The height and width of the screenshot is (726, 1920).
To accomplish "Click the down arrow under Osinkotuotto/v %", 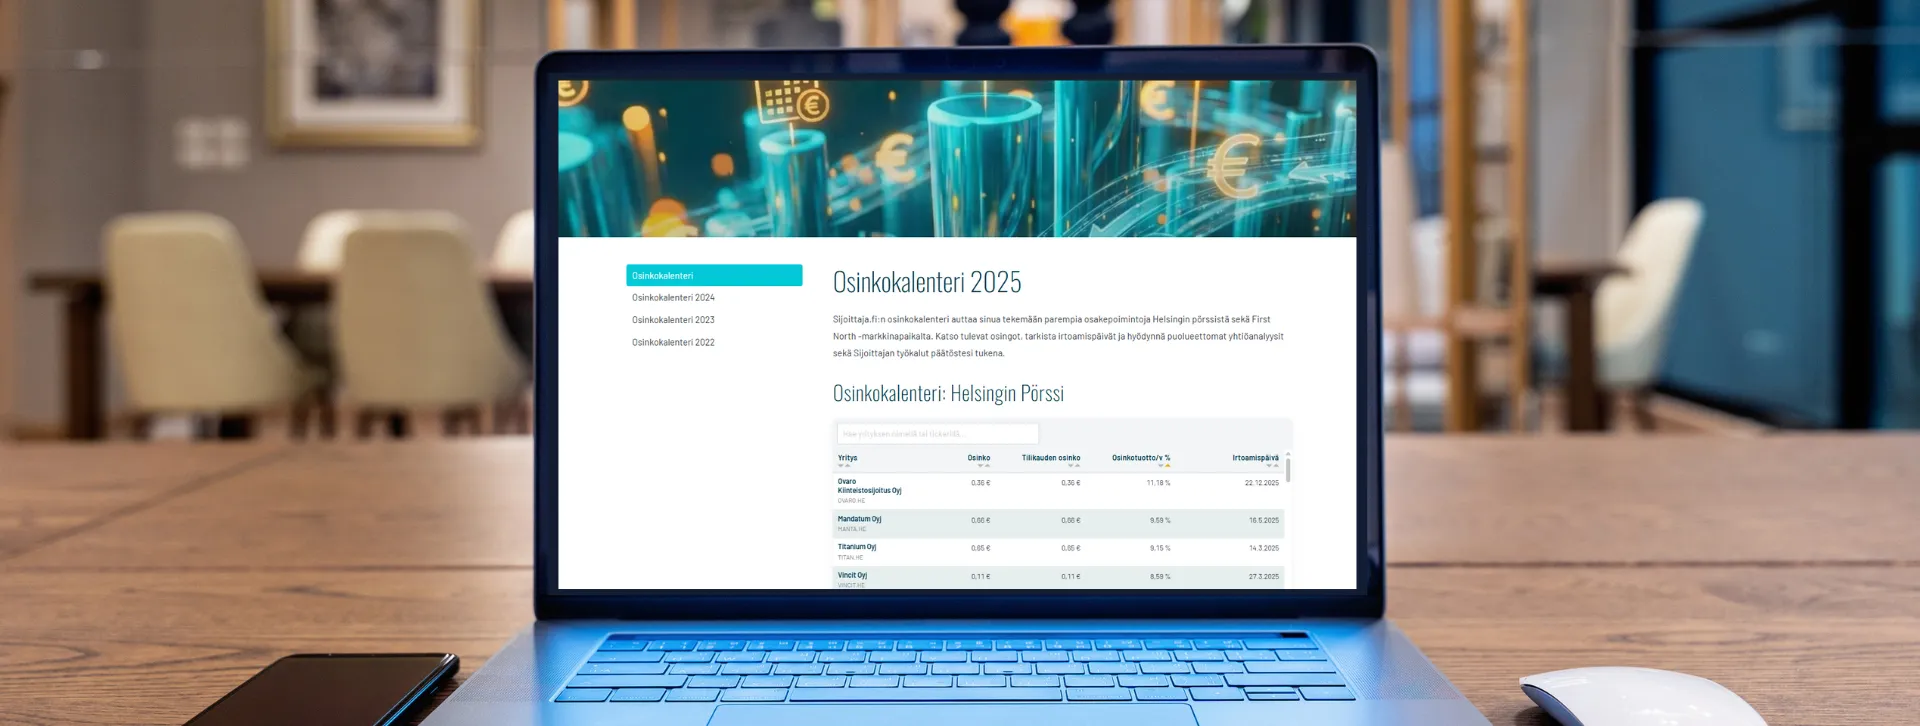I will click(x=1160, y=466).
